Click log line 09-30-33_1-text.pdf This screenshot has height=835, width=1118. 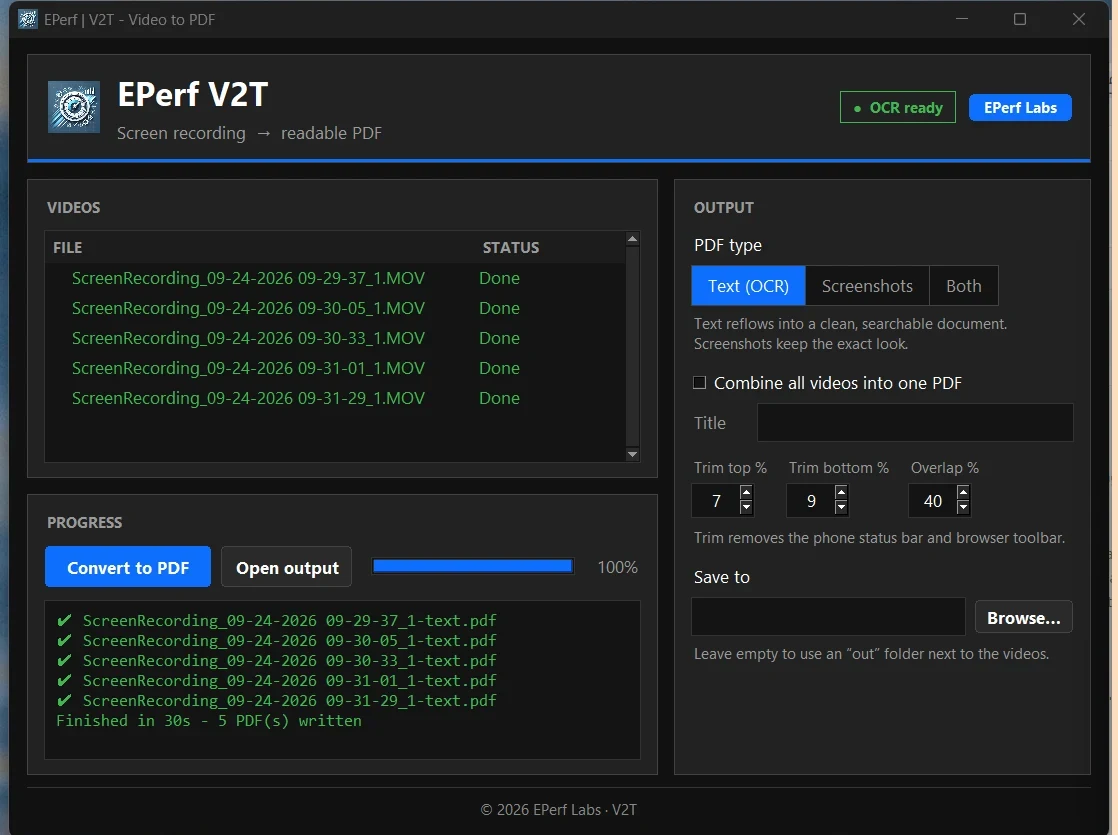pyautogui.click(x=277, y=660)
